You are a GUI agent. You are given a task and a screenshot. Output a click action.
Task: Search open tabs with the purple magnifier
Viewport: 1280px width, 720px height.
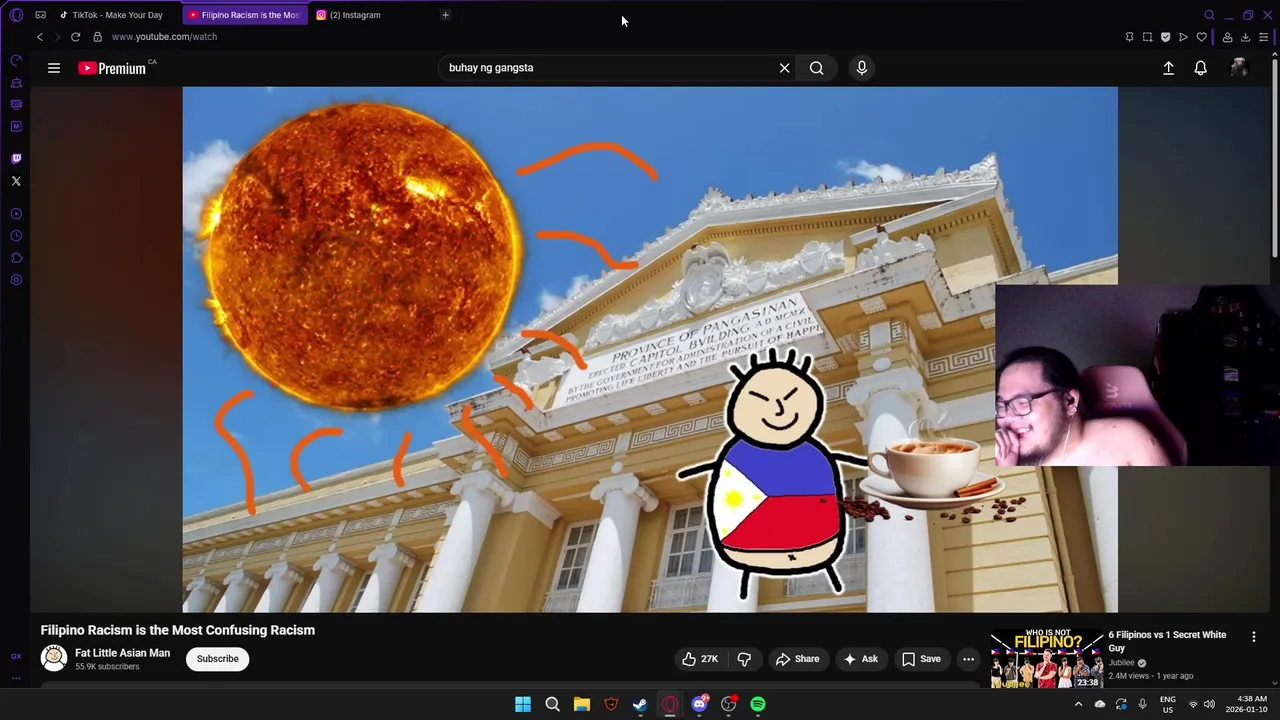pyautogui.click(x=1209, y=15)
